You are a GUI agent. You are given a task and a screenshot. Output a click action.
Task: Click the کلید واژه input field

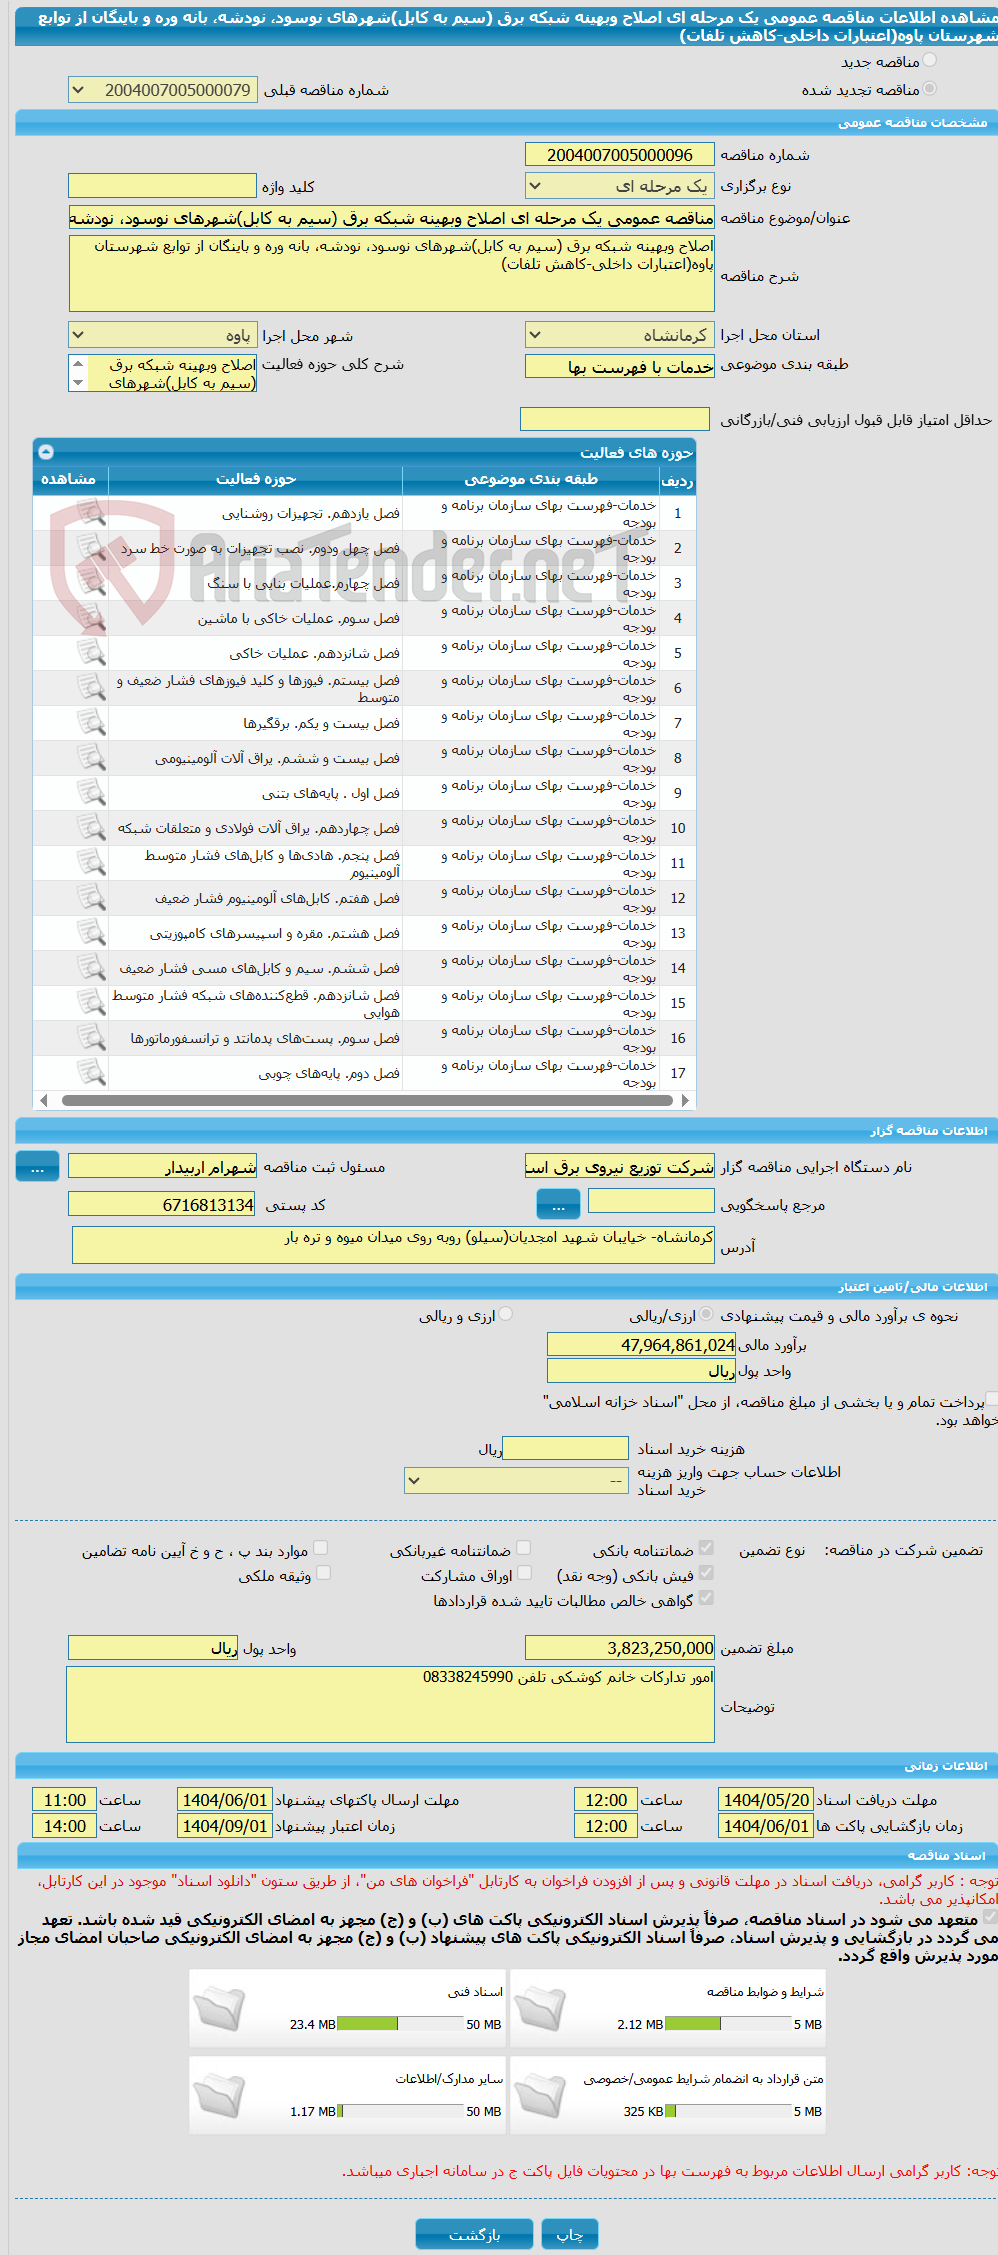pyautogui.click(x=162, y=186)
